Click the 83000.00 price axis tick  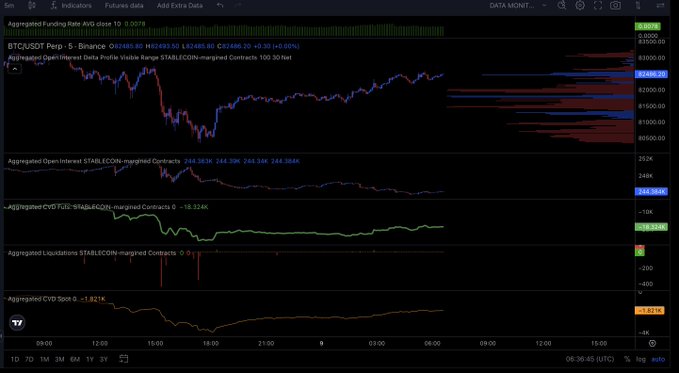[652, 58]
